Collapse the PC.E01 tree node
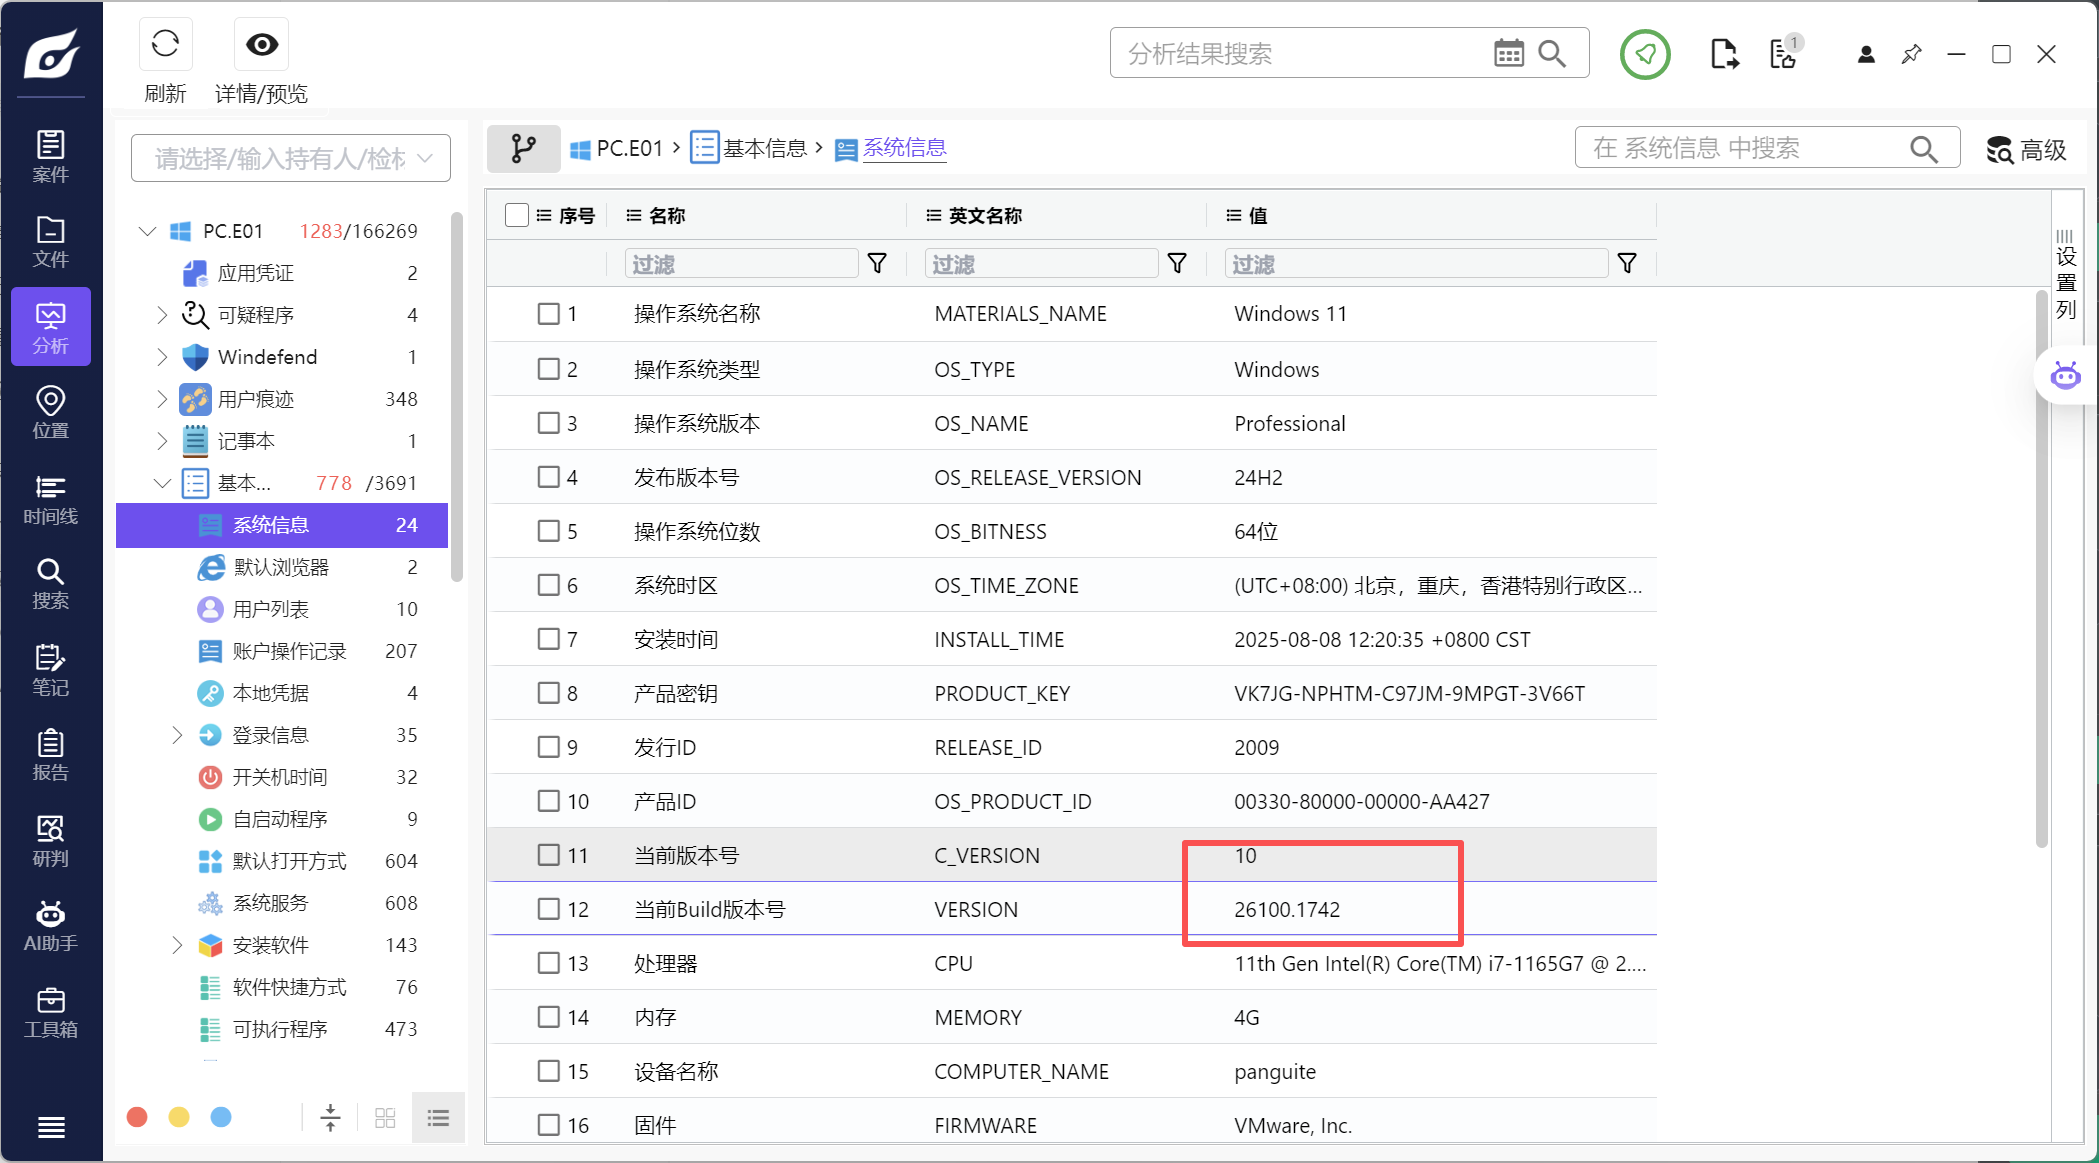This screenshot has height=1163, width=2099. click(x=147, y=231)
